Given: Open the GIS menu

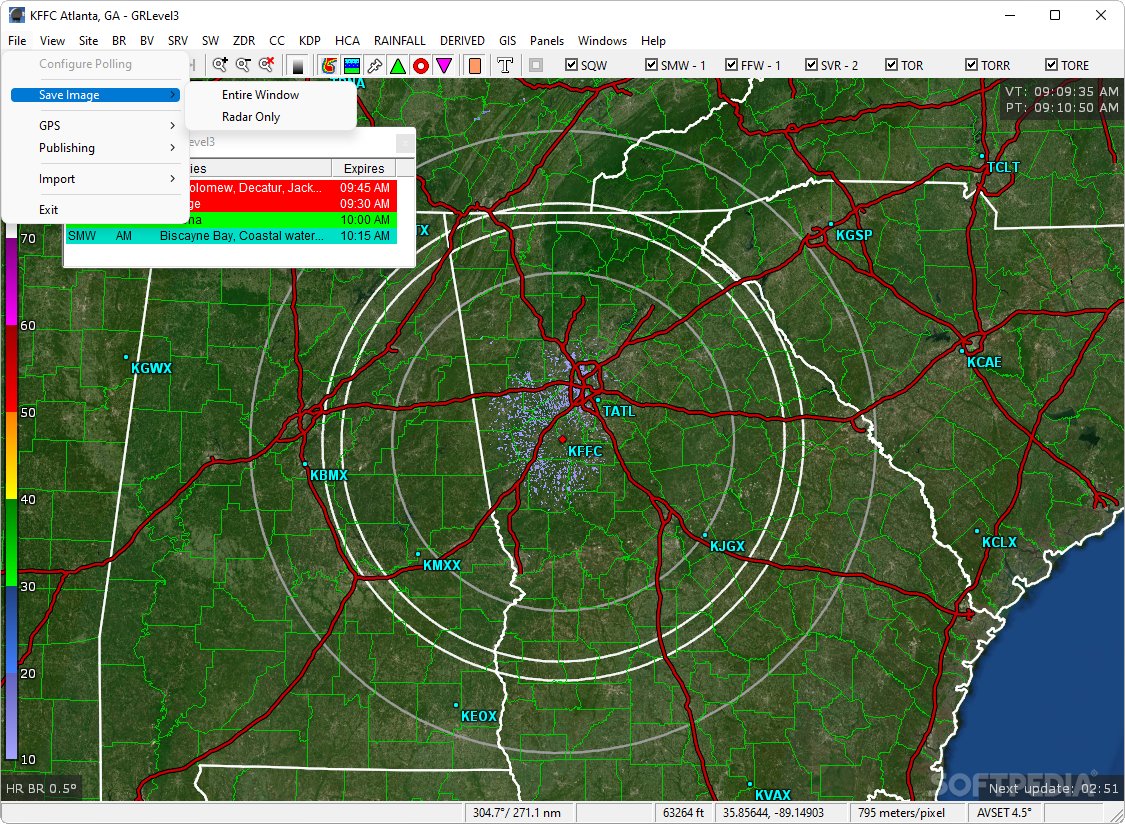Looking at the screenshot, I should (507, 41).
